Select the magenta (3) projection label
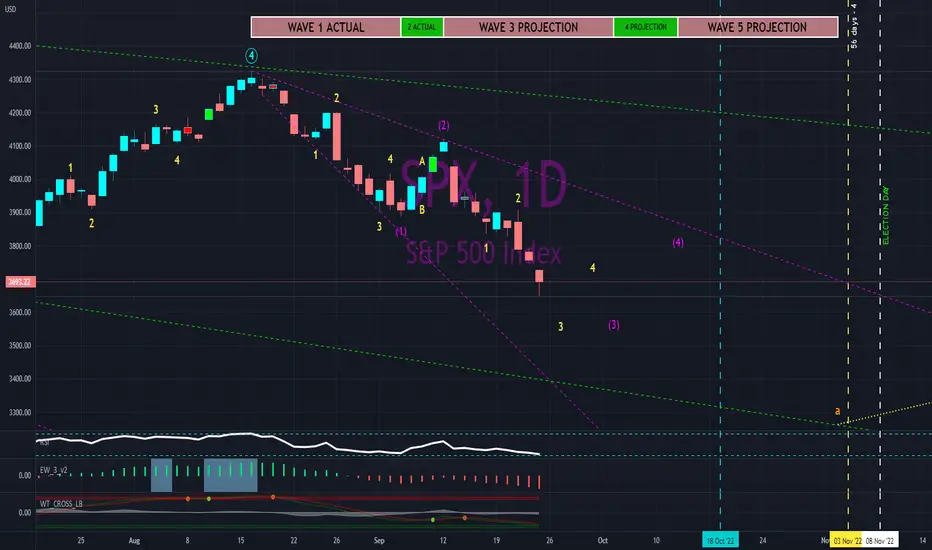The image size is (932, 550). 613,325
